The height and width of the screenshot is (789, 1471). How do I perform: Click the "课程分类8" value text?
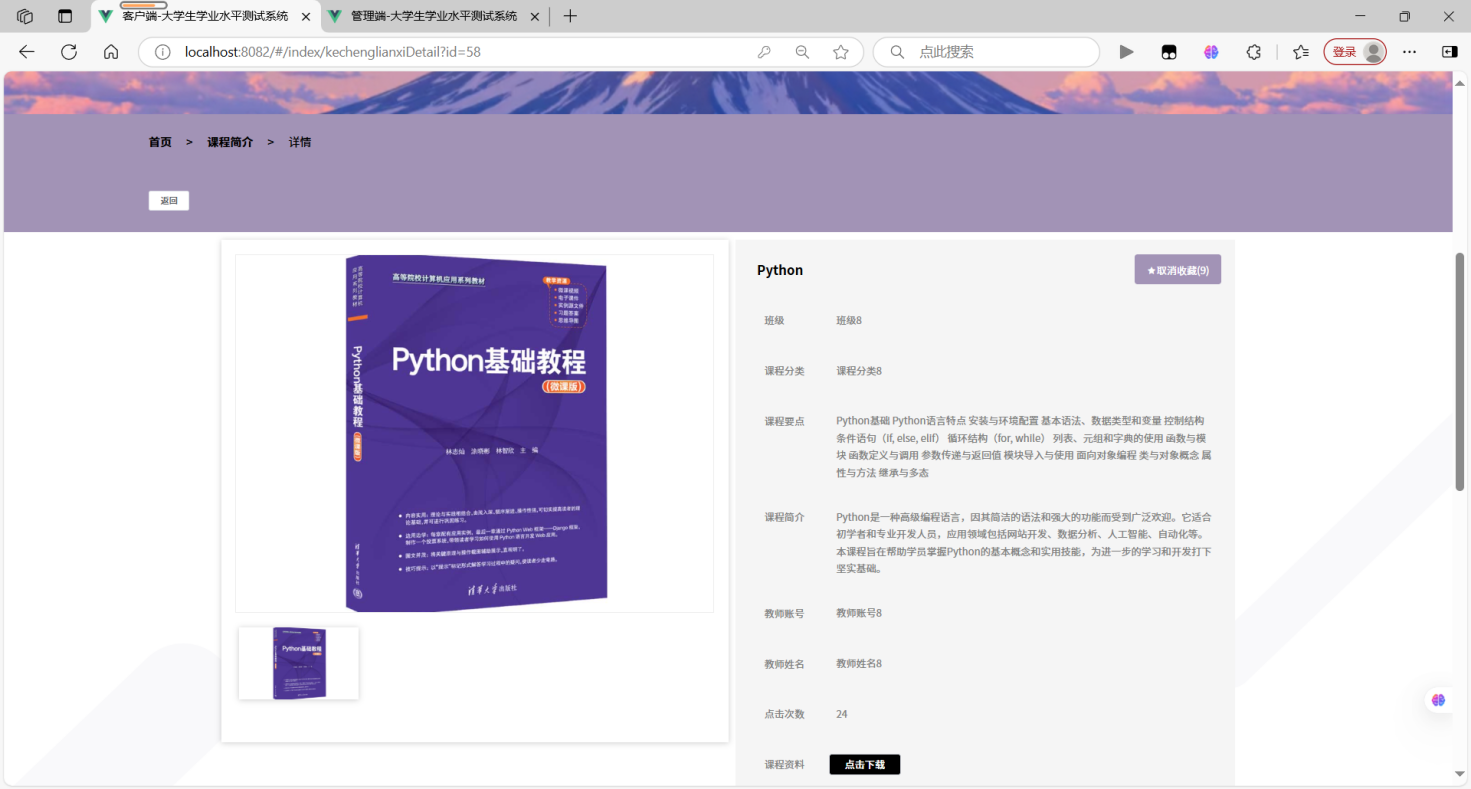coord(859,371)
